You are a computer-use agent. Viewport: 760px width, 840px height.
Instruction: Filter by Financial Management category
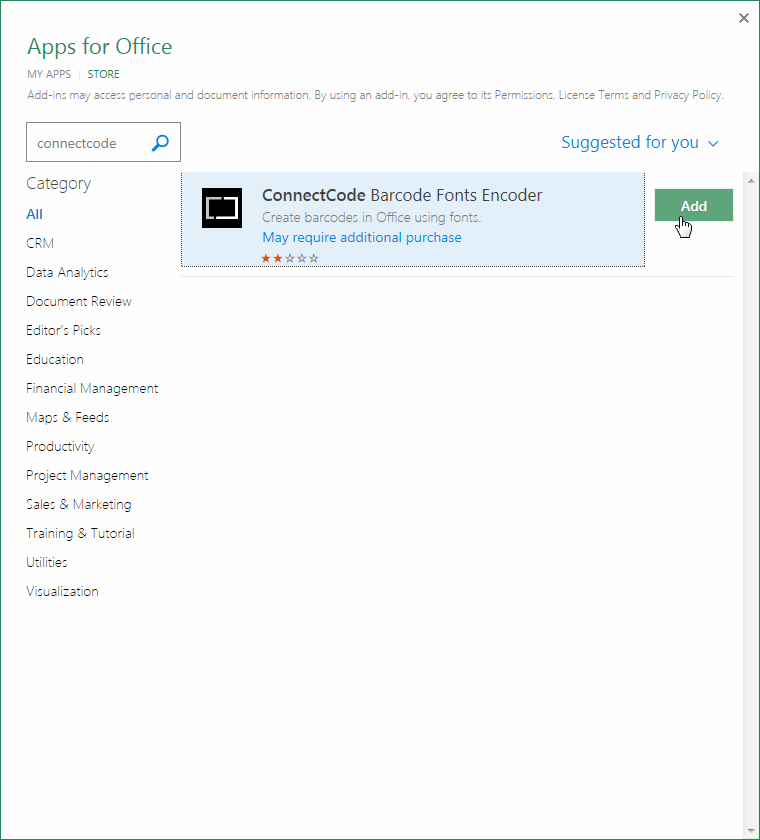pyautogui.click(x=92, y=388)
